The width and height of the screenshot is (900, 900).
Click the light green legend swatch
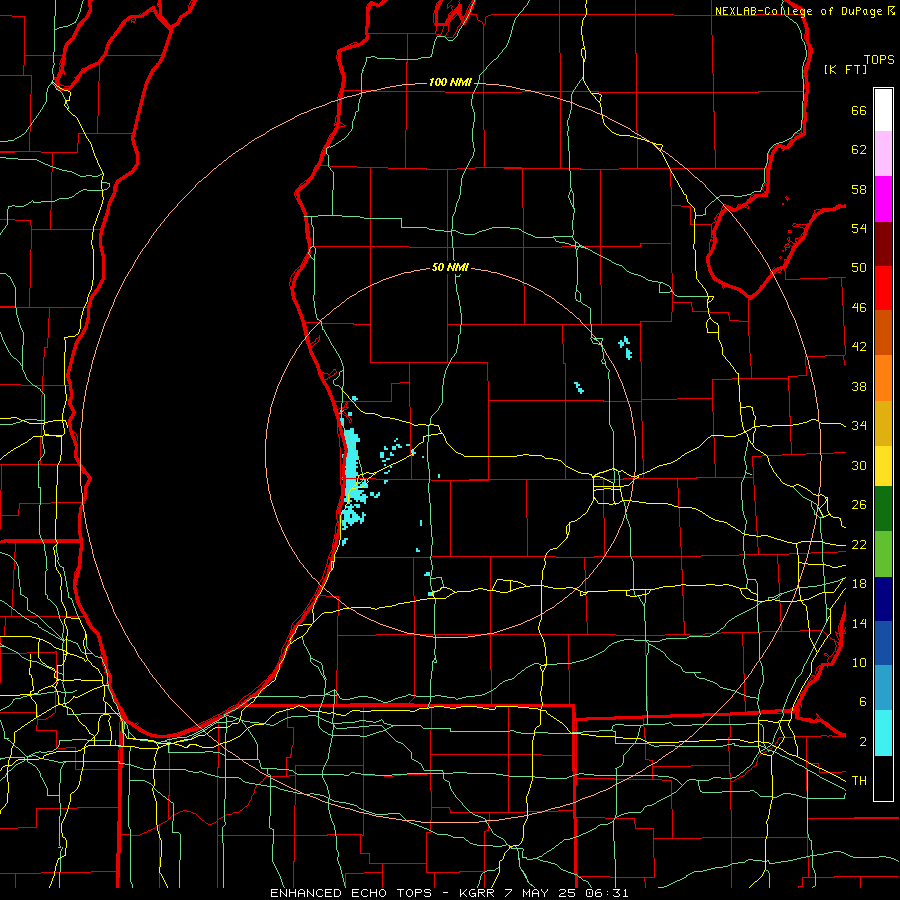click(x=883, y=554)
